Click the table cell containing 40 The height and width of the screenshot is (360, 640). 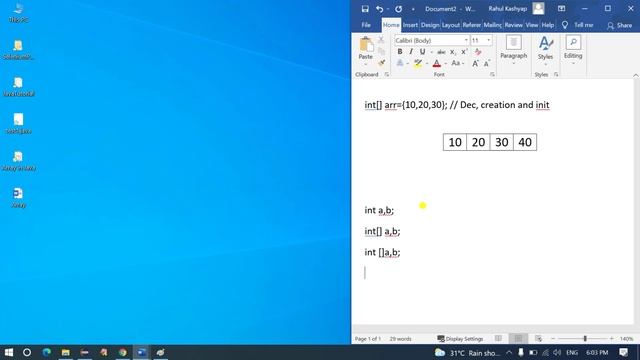coord(525,142)
